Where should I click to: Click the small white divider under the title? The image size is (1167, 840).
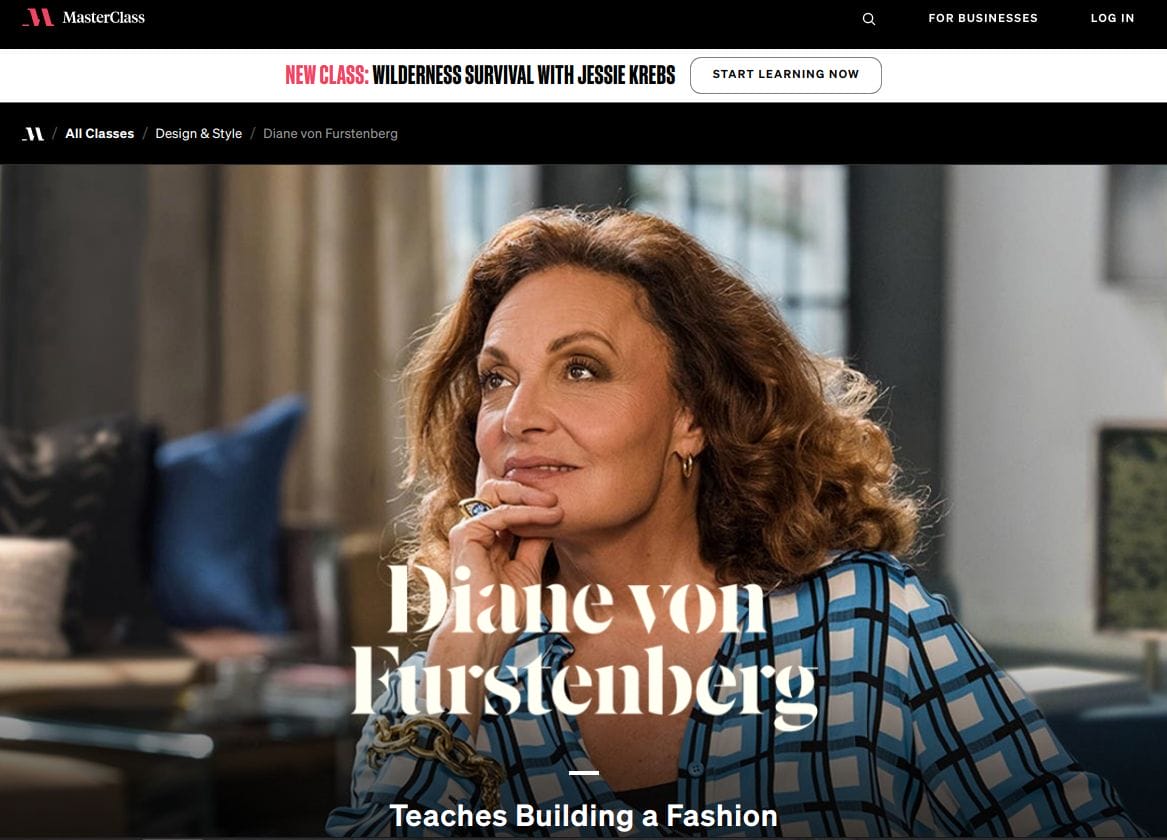click(x=584, y=772)
